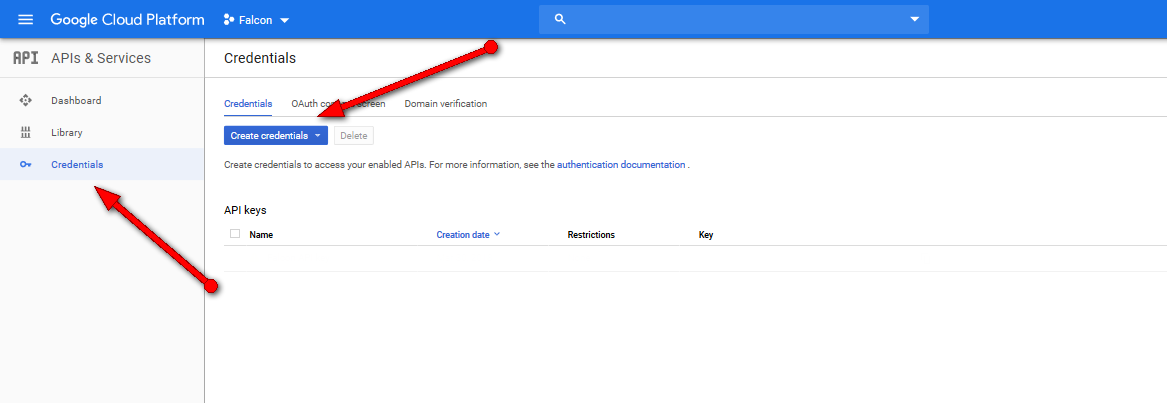The width and height of the screenshot is (1167, 403).
Task: Click the Credentials page heading
Action: (x=260, y=58)
